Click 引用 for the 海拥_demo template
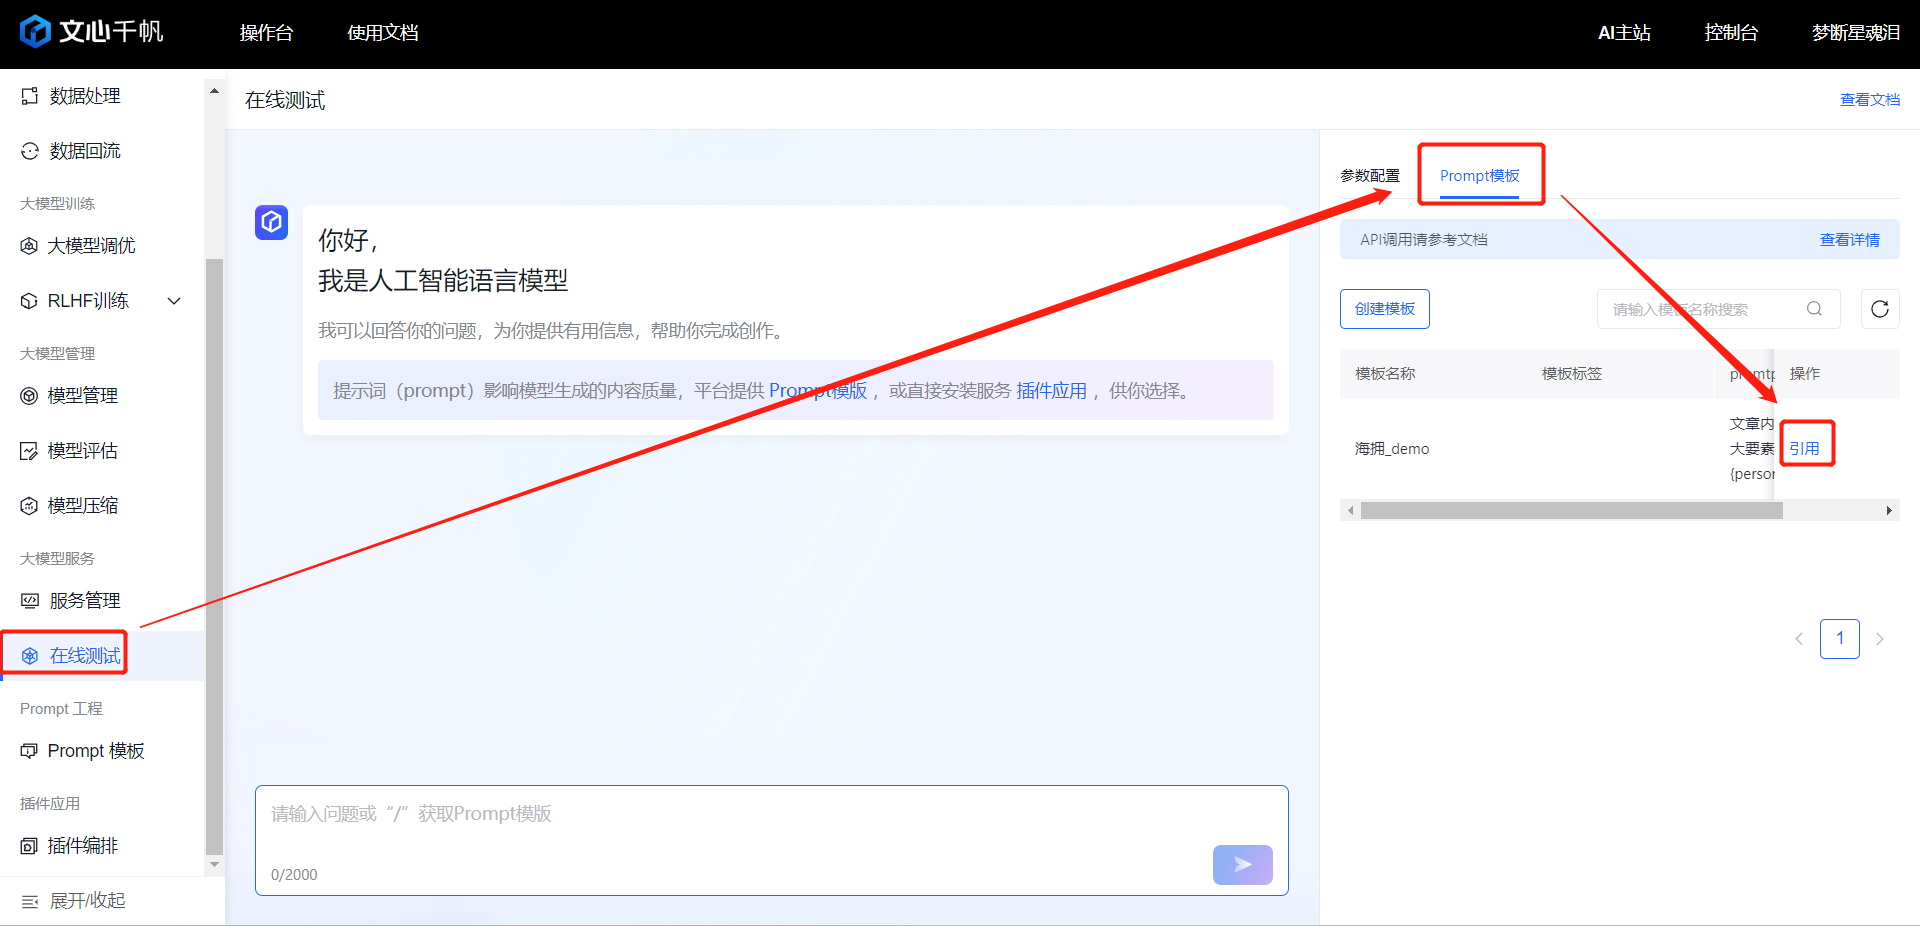 1804,449
